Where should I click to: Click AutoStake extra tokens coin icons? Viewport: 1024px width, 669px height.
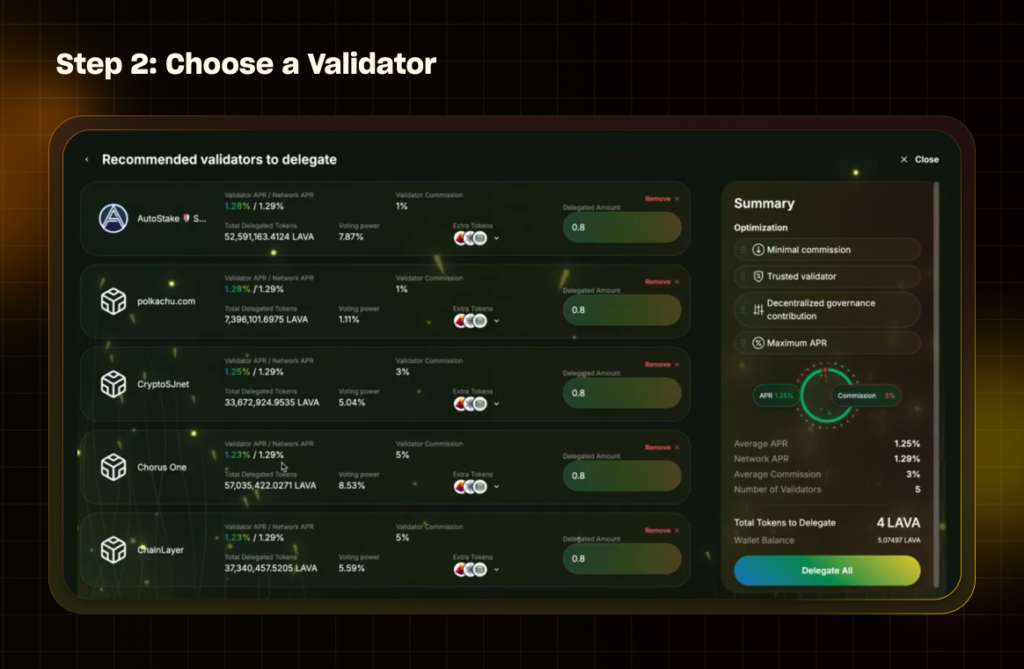470,238
